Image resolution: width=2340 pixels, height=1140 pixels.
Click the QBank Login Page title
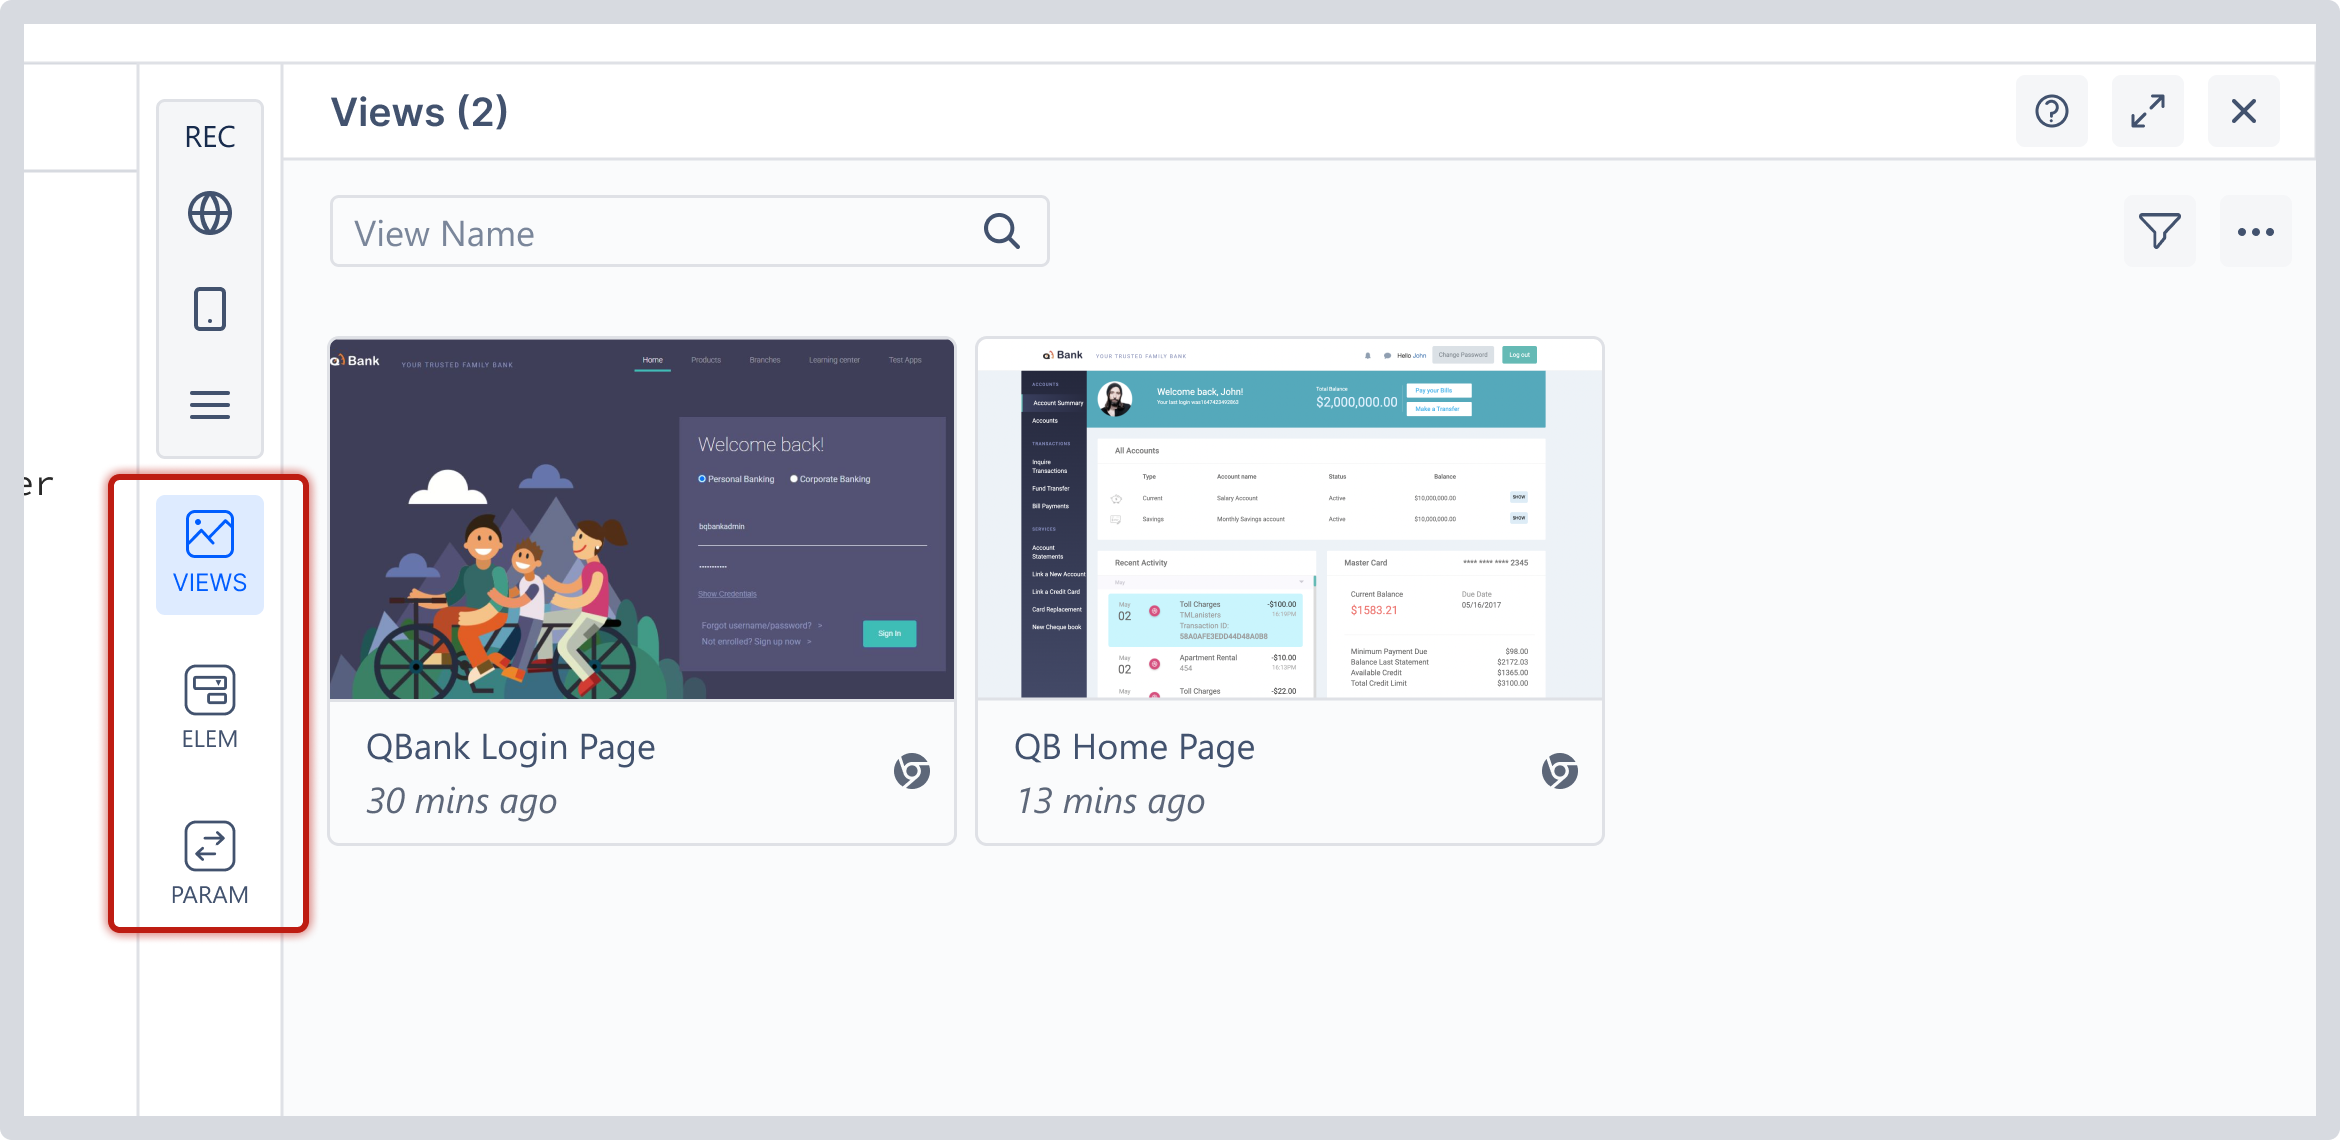coord(510,748)
